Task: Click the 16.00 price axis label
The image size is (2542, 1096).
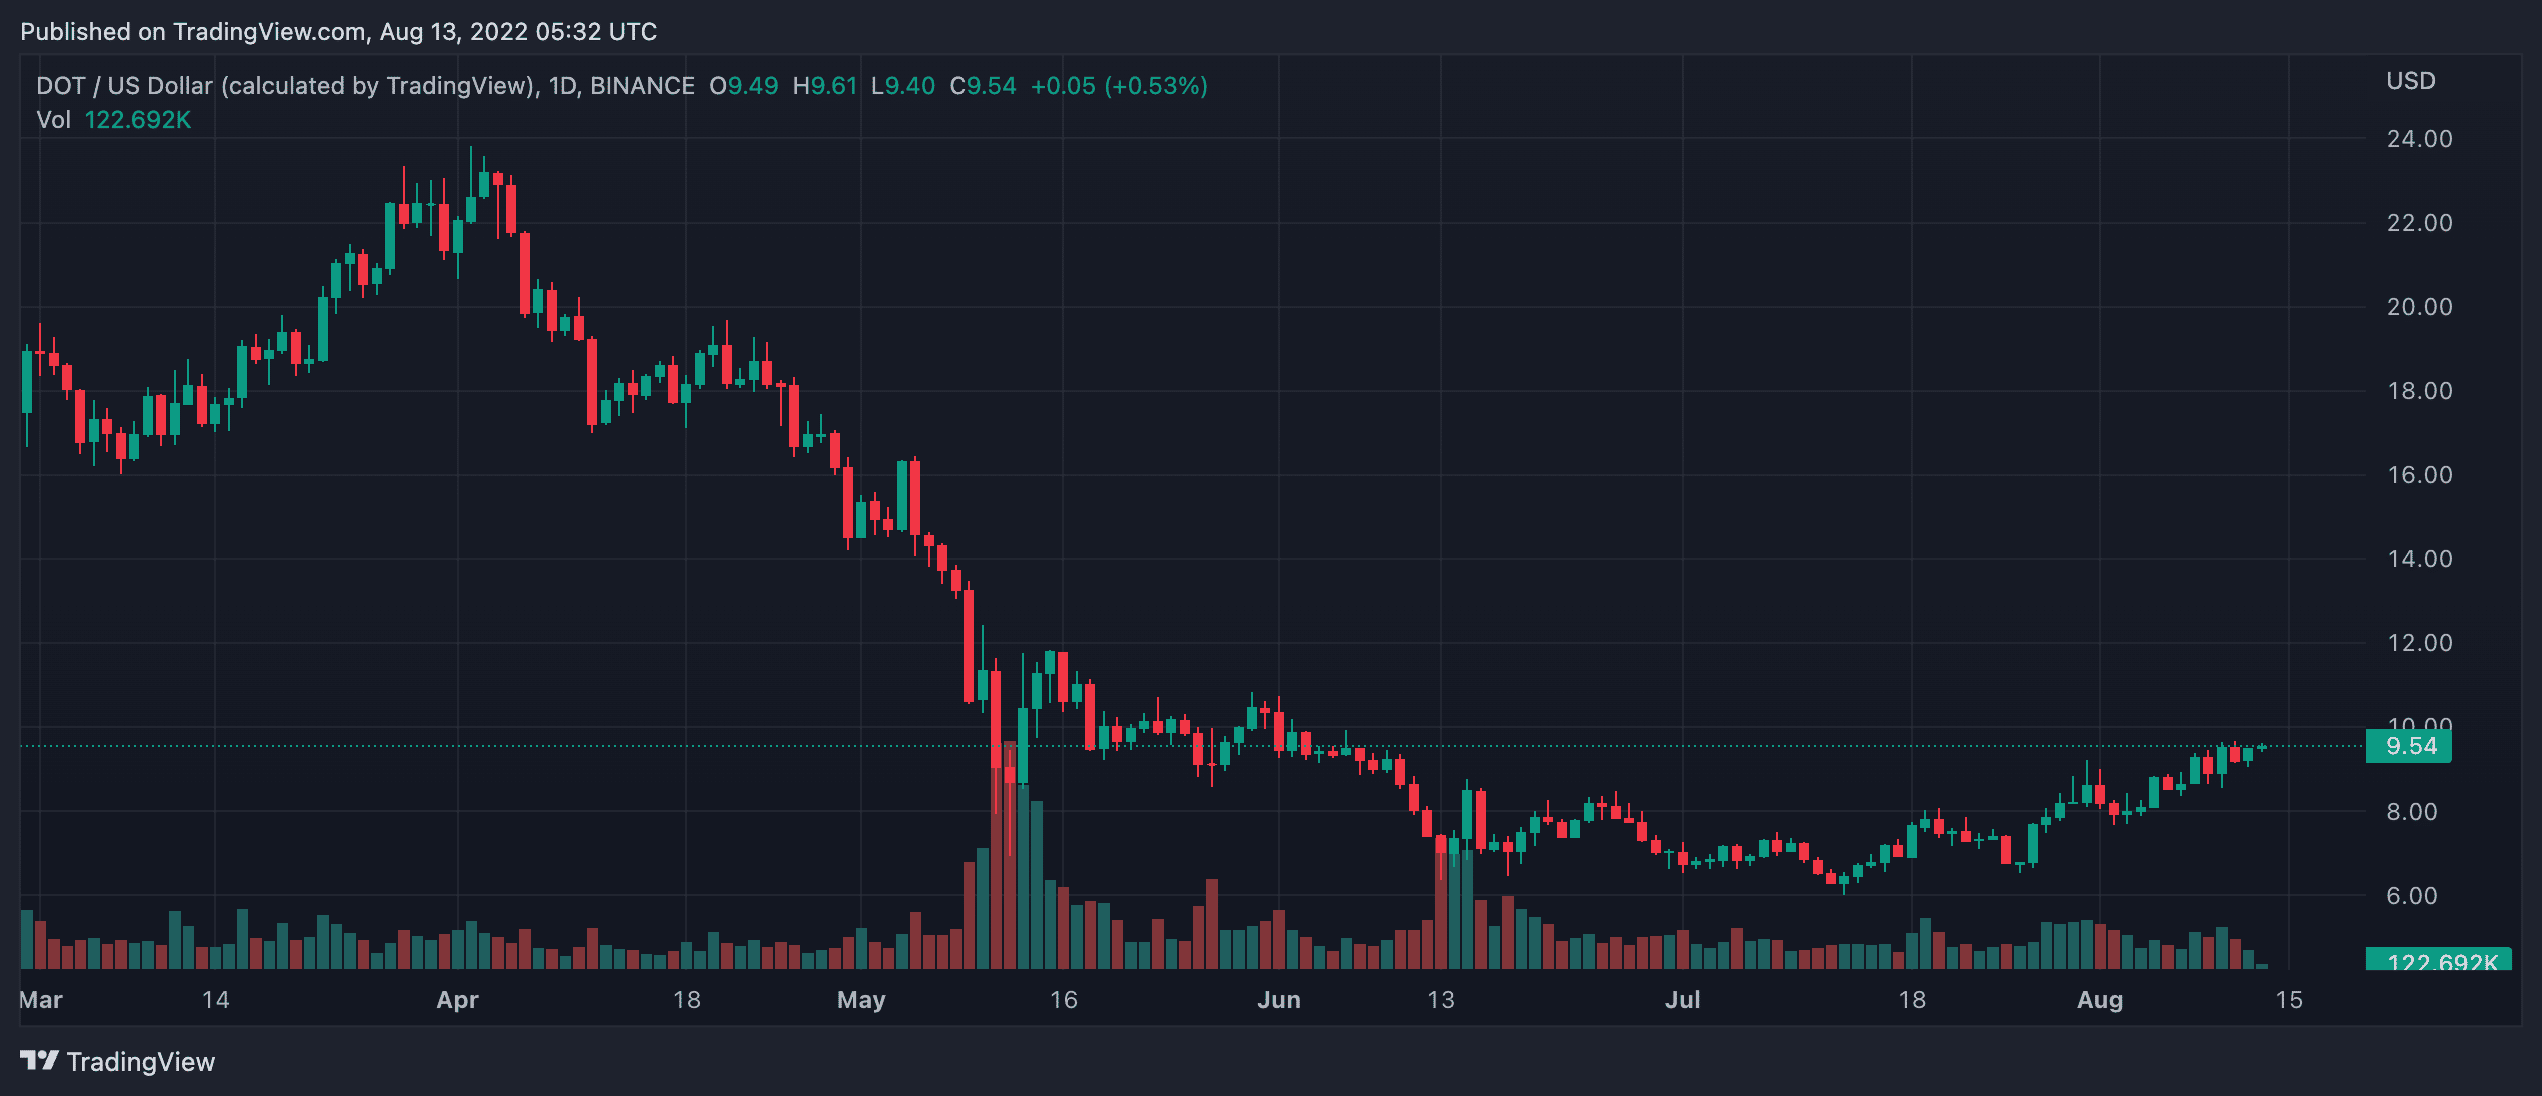Action: pos(2419,475)
